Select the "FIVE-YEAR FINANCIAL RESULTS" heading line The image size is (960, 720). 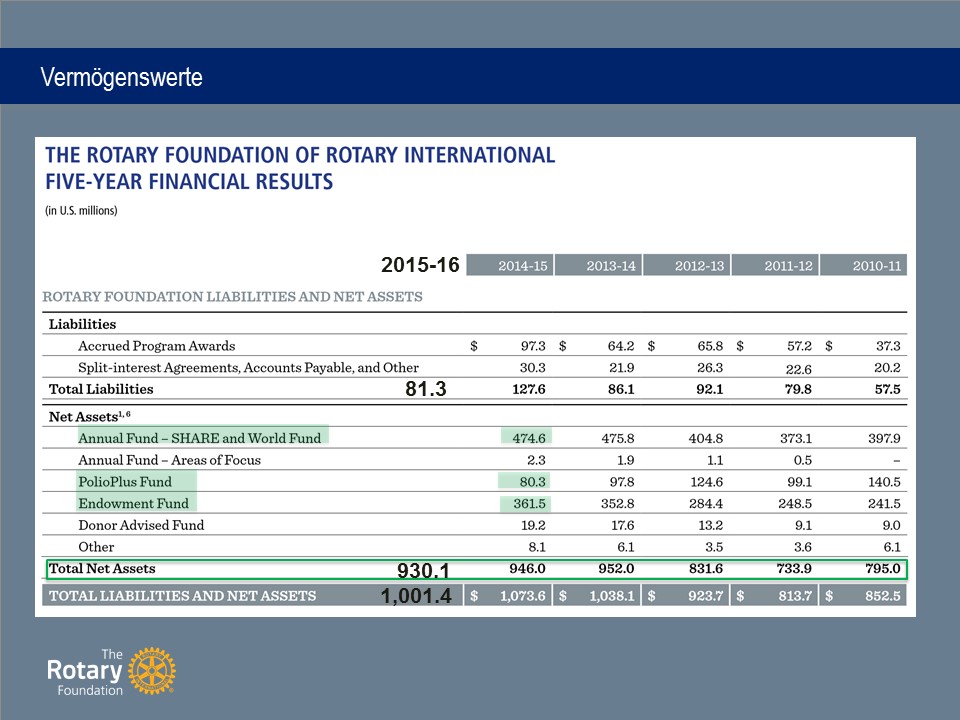189,182
